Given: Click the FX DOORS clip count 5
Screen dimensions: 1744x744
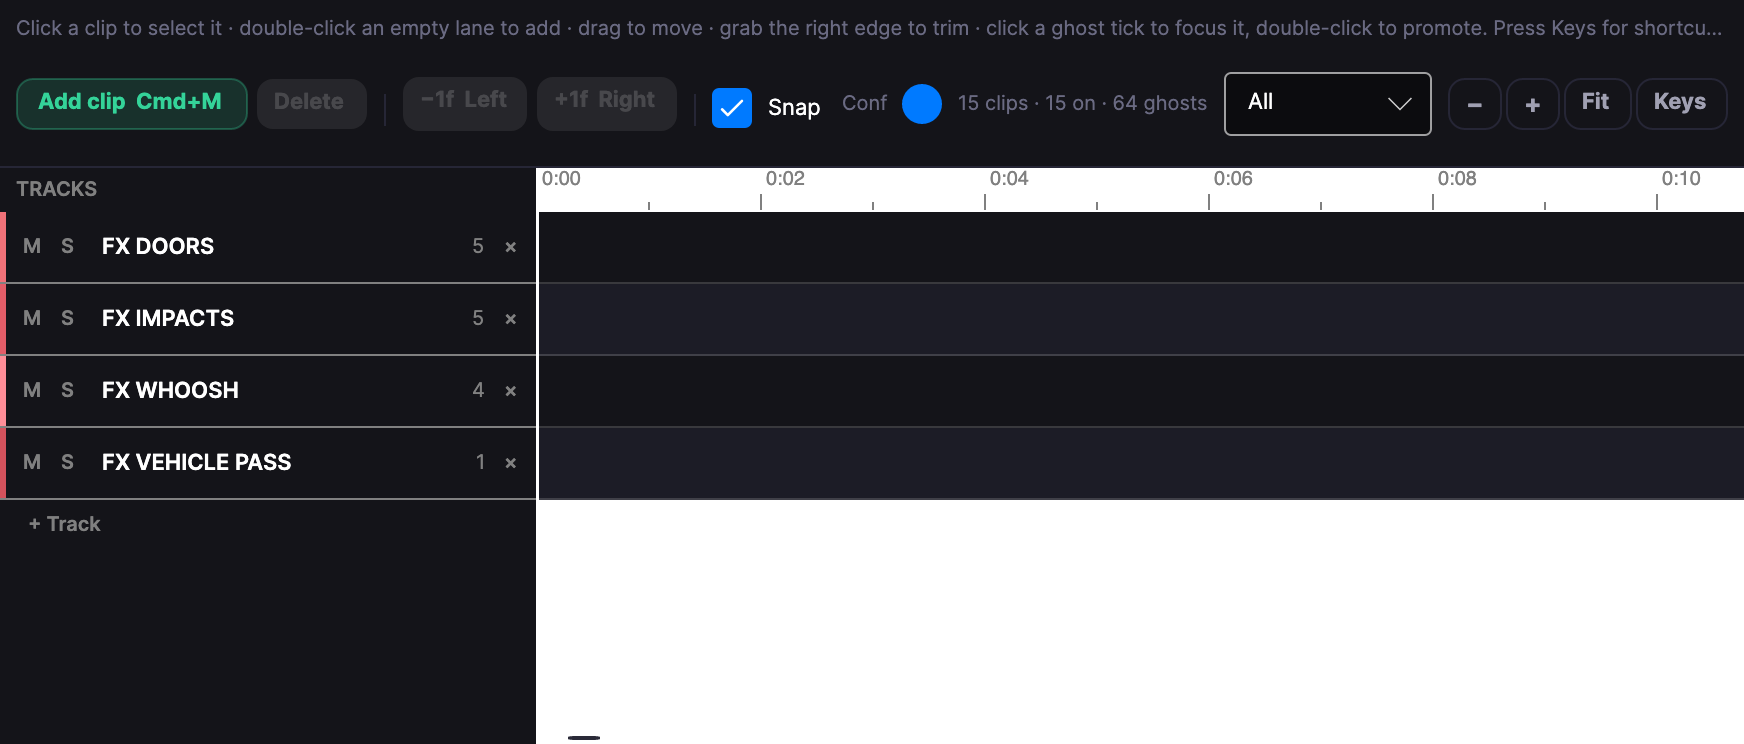Looking at the screenshot, I should pos(478,246).
